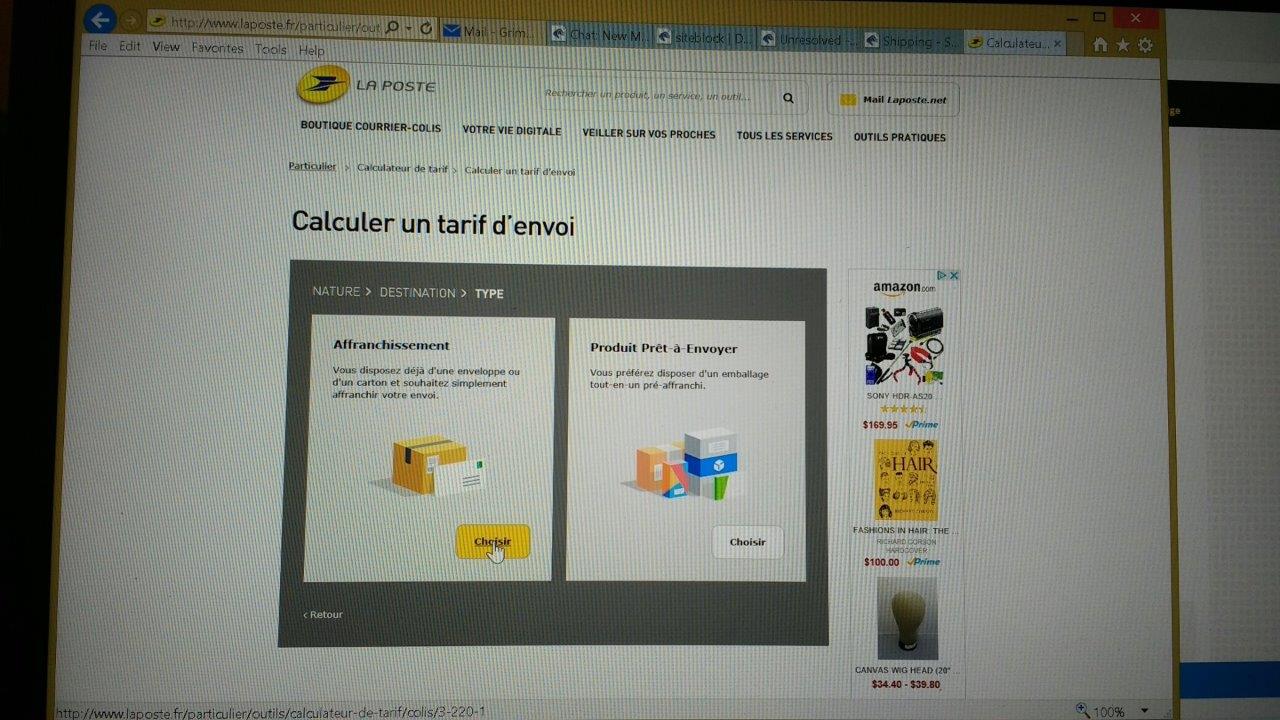The image size is (1280, 720).
Task: Click the browser Home icon
Action: pos(1101,45)
